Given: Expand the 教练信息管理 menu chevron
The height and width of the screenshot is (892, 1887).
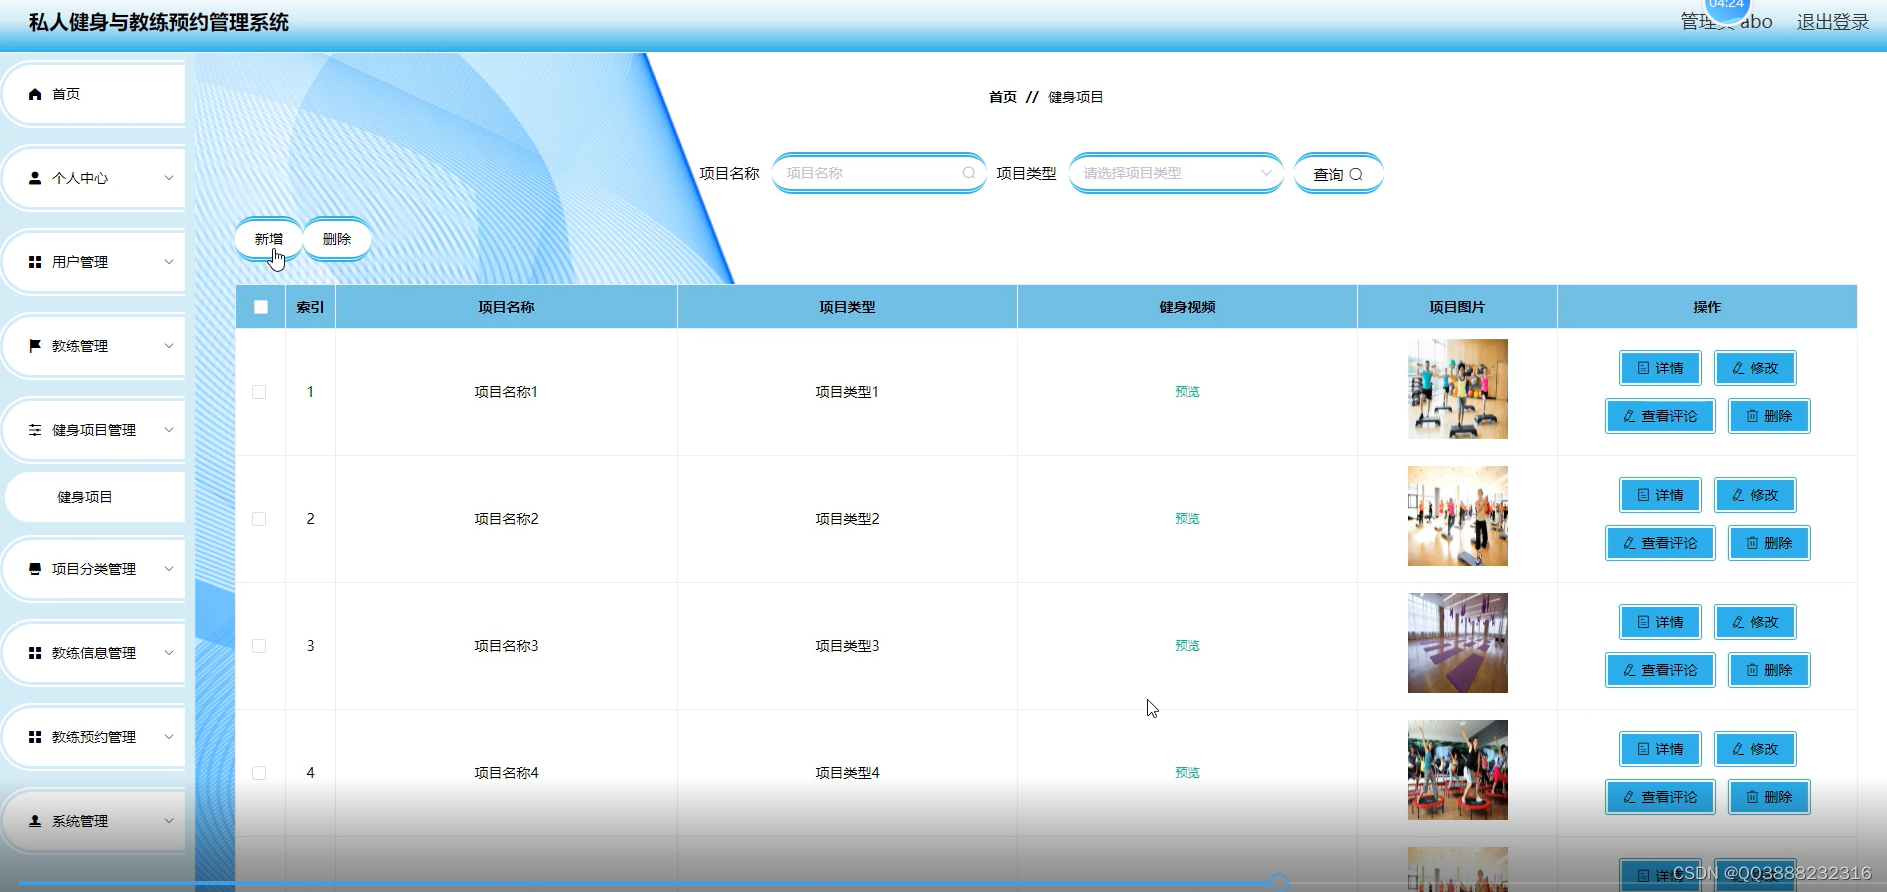Looking at the screenshot, I should (x=169, y=653).
